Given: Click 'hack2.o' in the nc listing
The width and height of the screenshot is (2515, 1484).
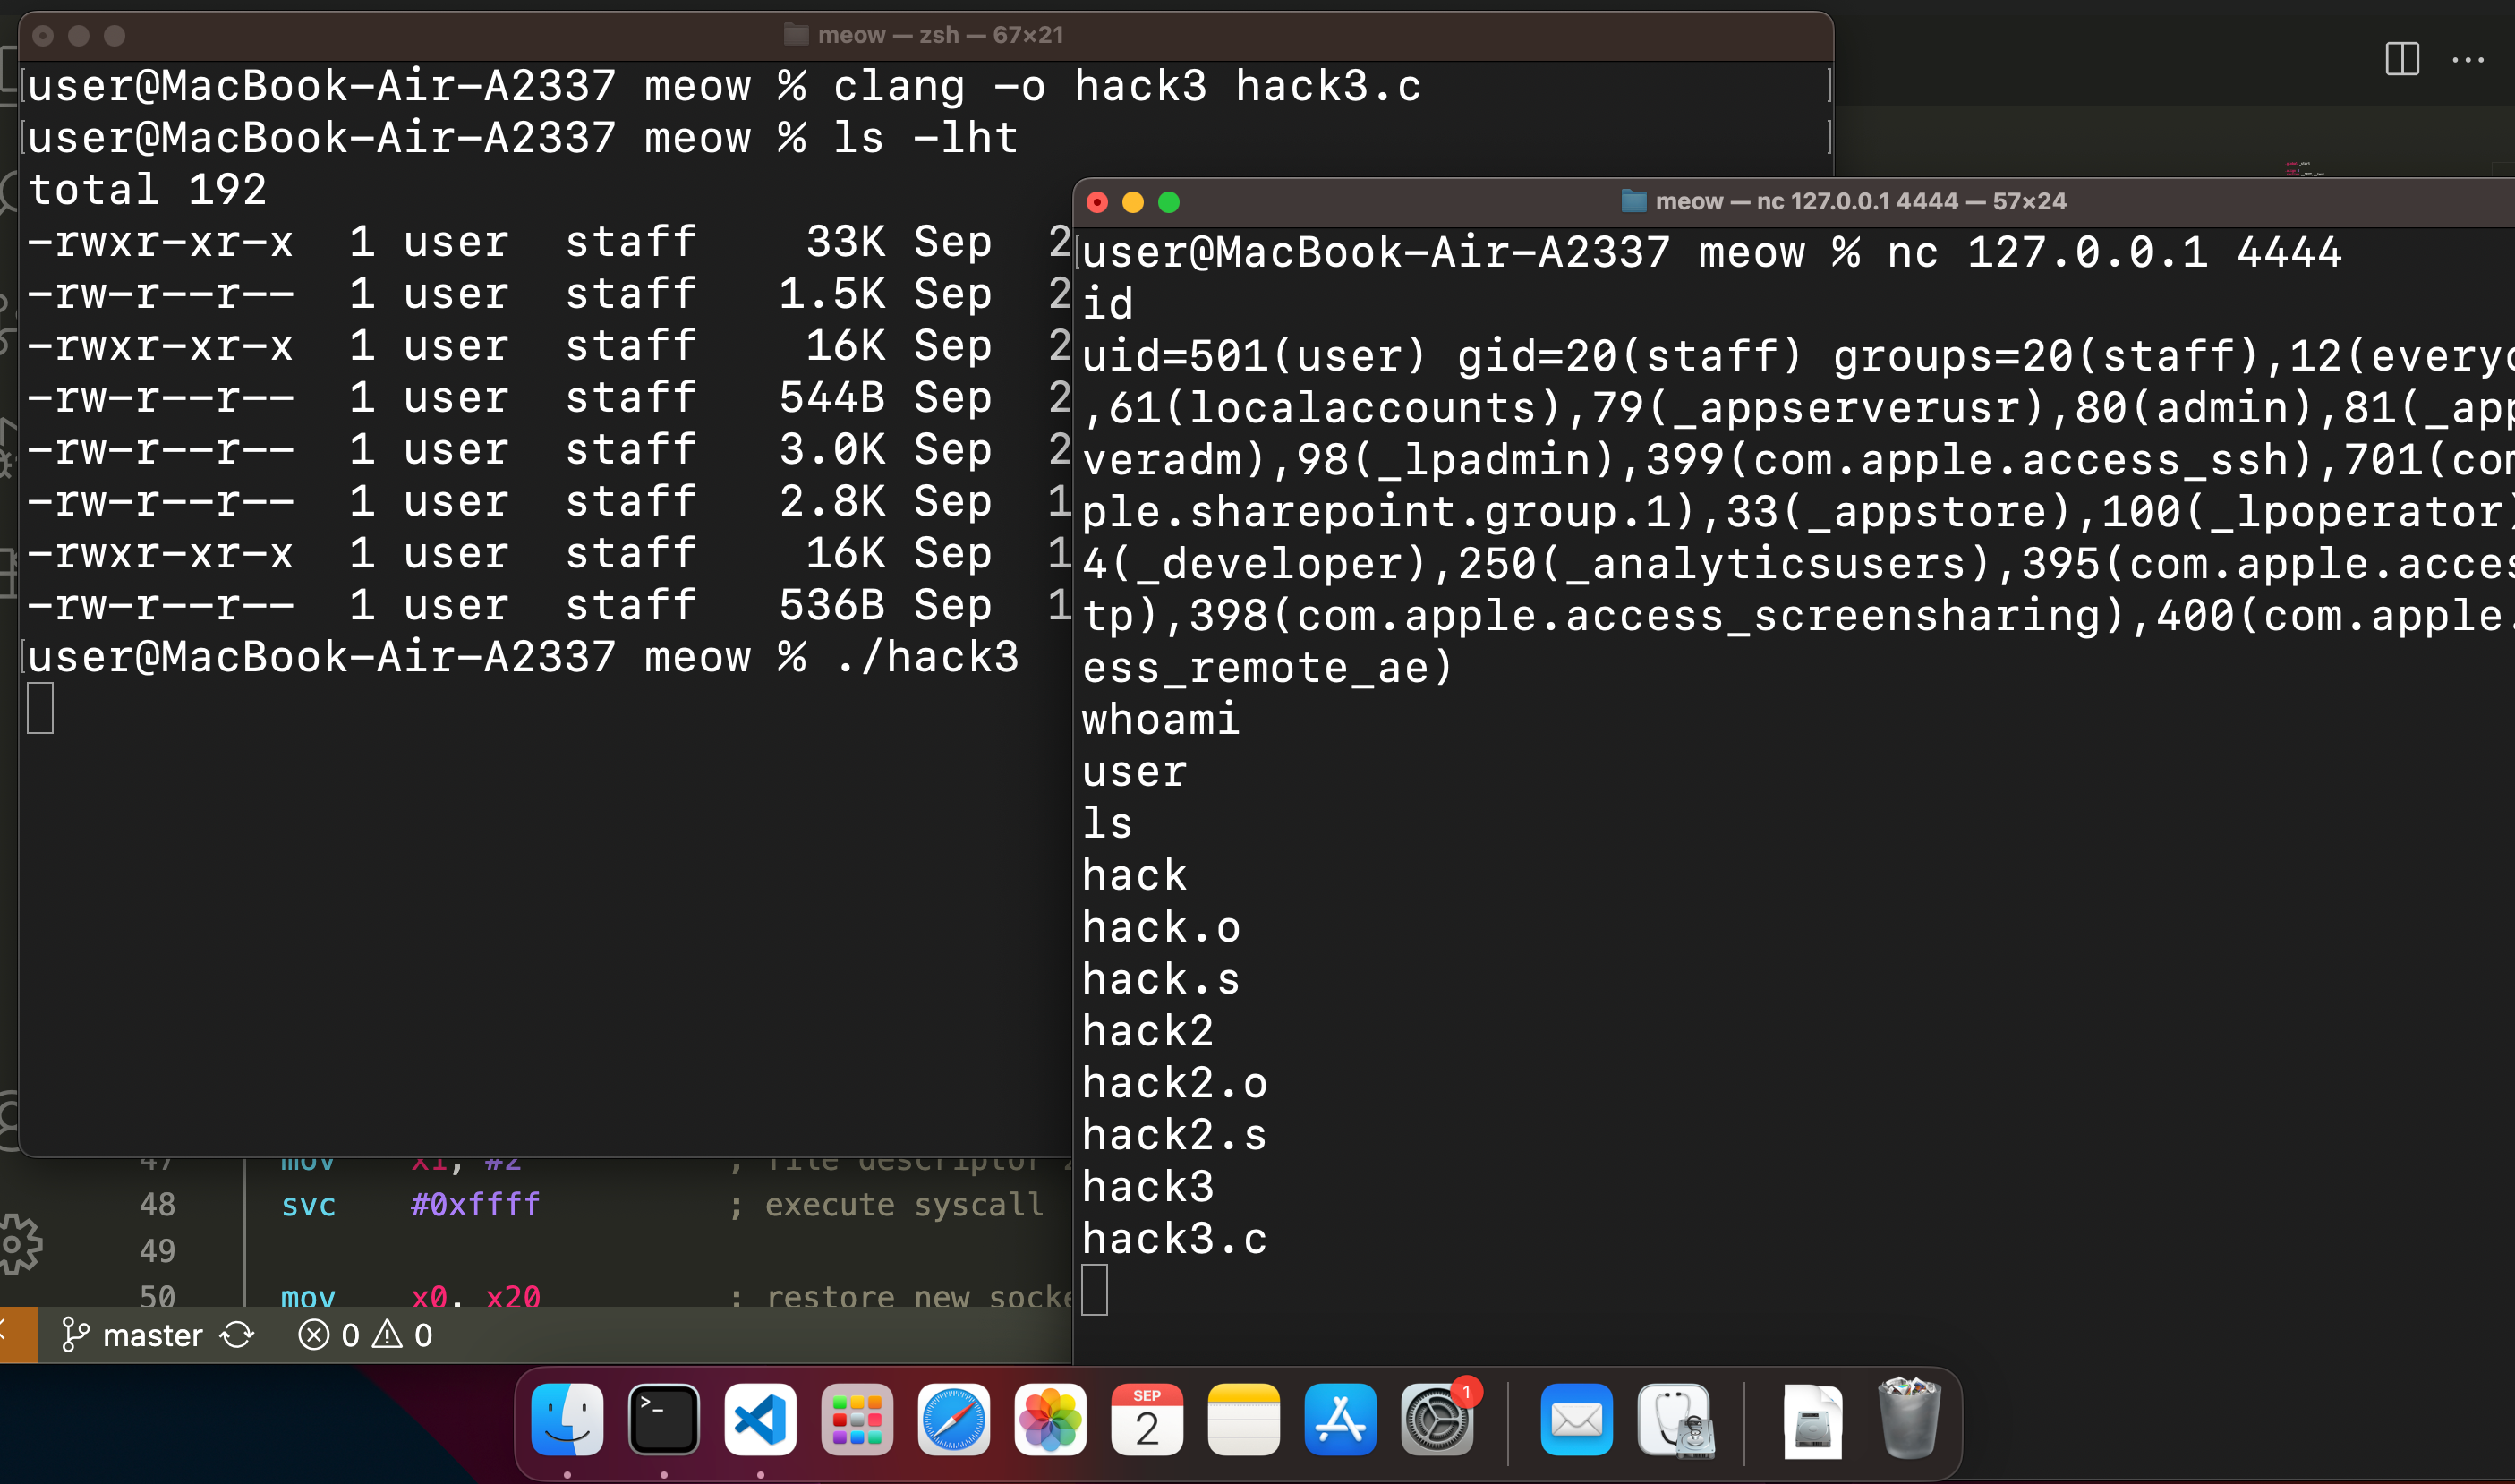Looking at the screenshot, I should click(x=1175, y=1083).
